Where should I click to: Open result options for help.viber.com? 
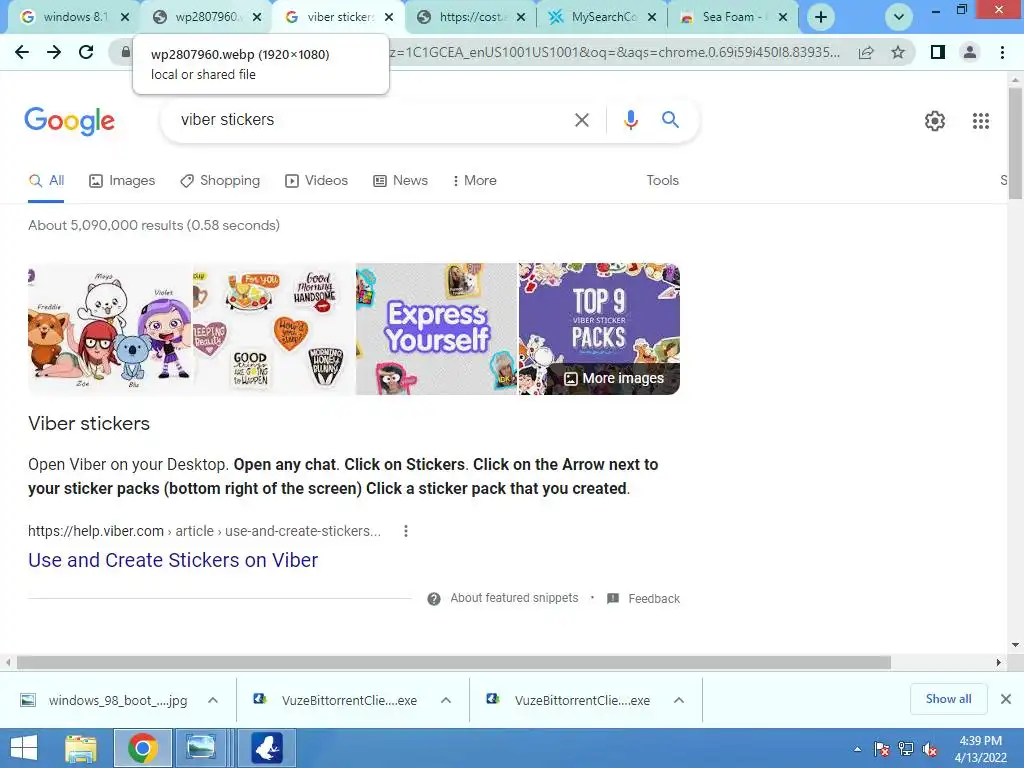tap(406, 531)
